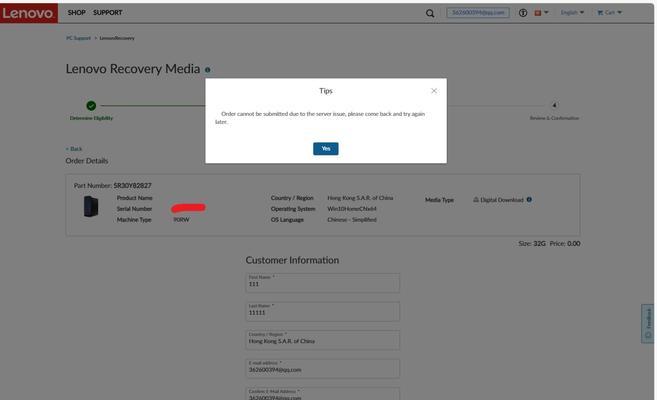Click the LenovoRecovery breadcrumb

pos(117,38)
